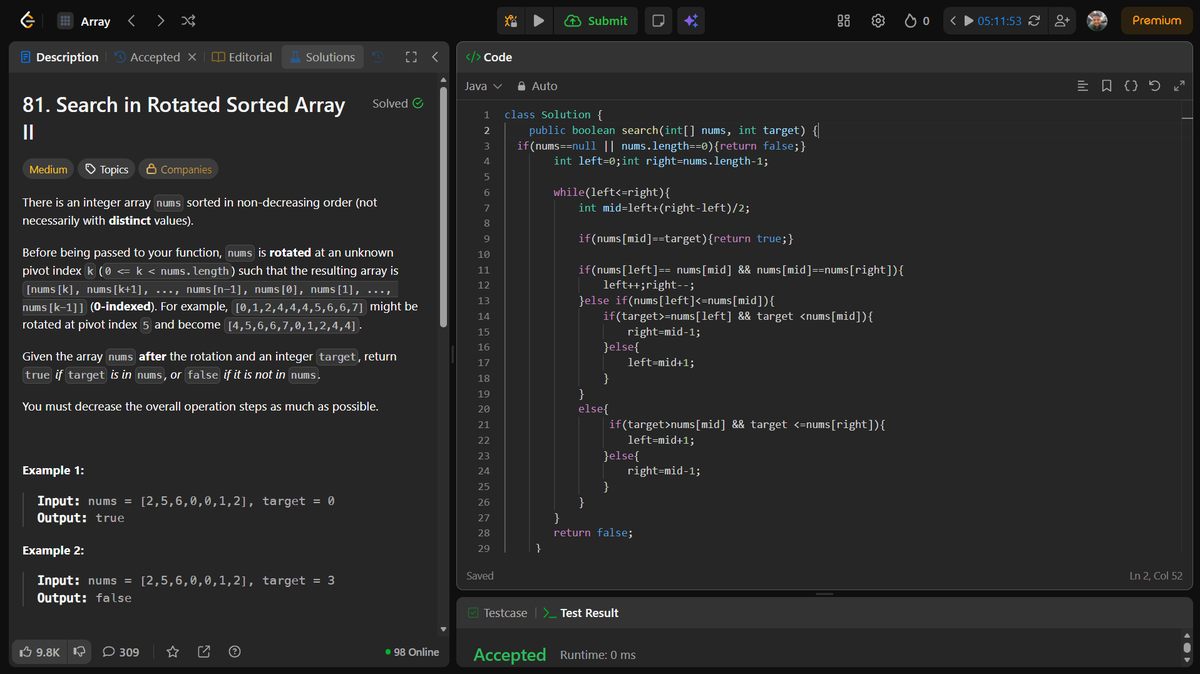This screenshot has width=1200, height=674.
Task: Open the LeetCode home logo
Action: click(x=28, y=21)
